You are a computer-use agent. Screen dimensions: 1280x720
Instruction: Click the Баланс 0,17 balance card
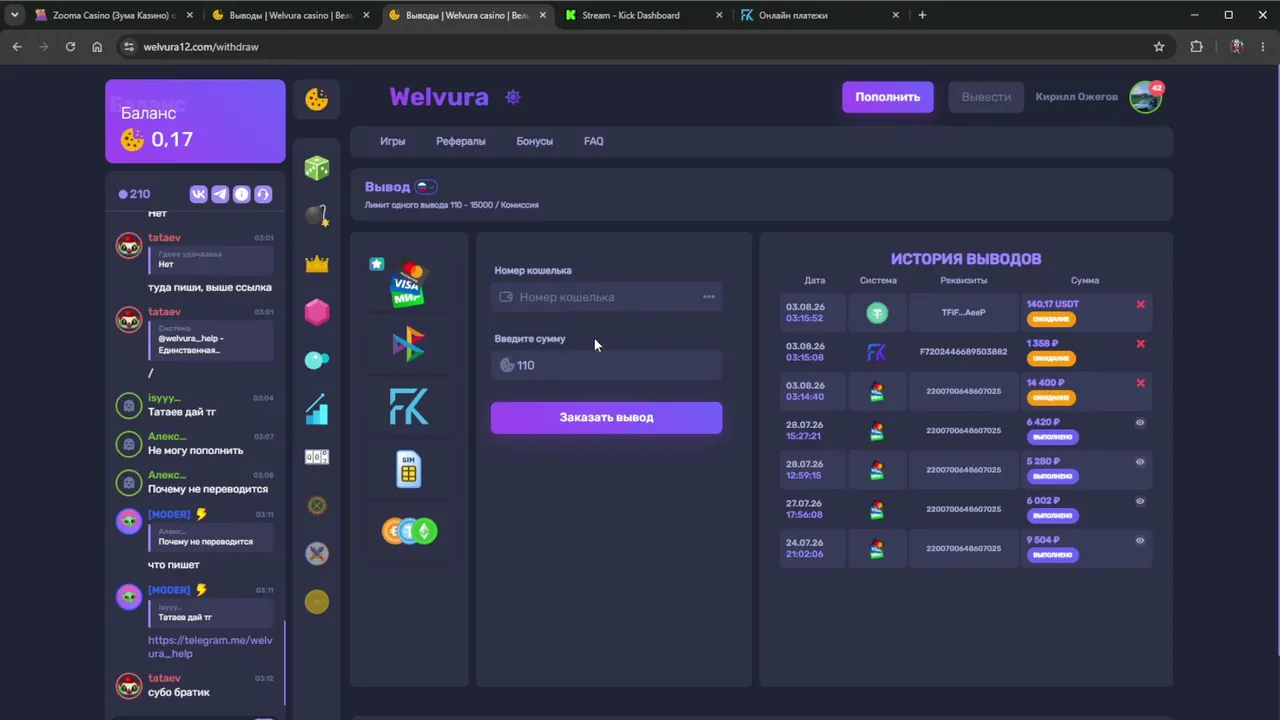tap(195, 121)
